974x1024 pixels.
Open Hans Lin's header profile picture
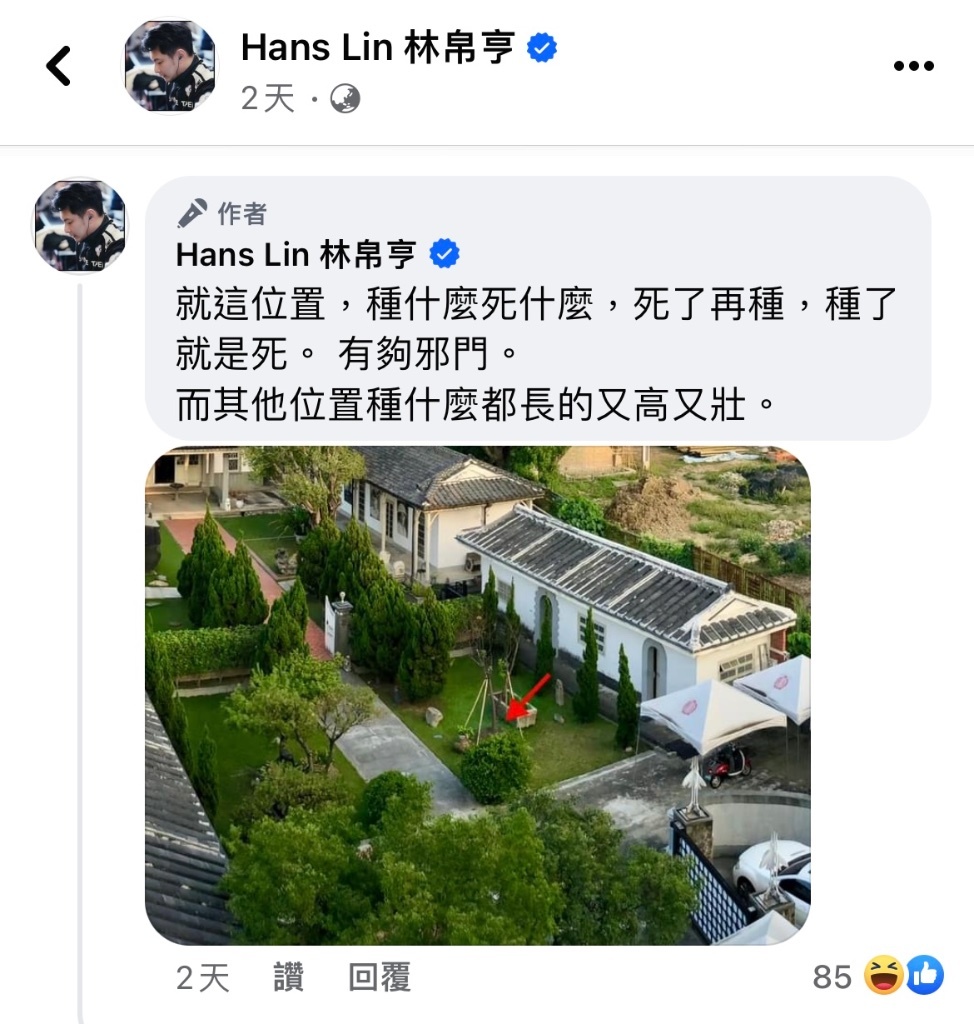tap(170, 65)
